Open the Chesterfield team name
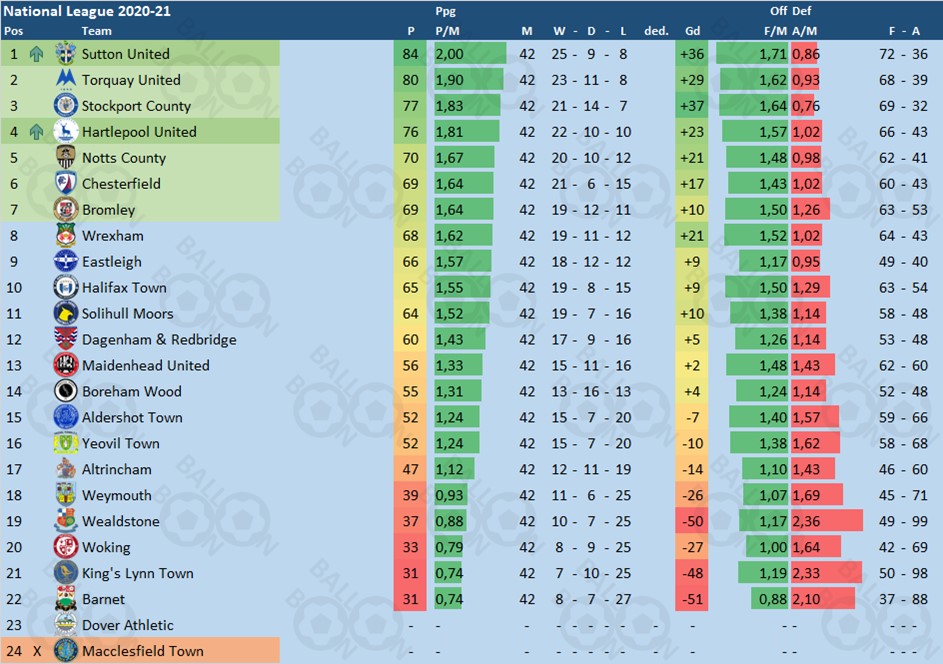 coord(121,184)
